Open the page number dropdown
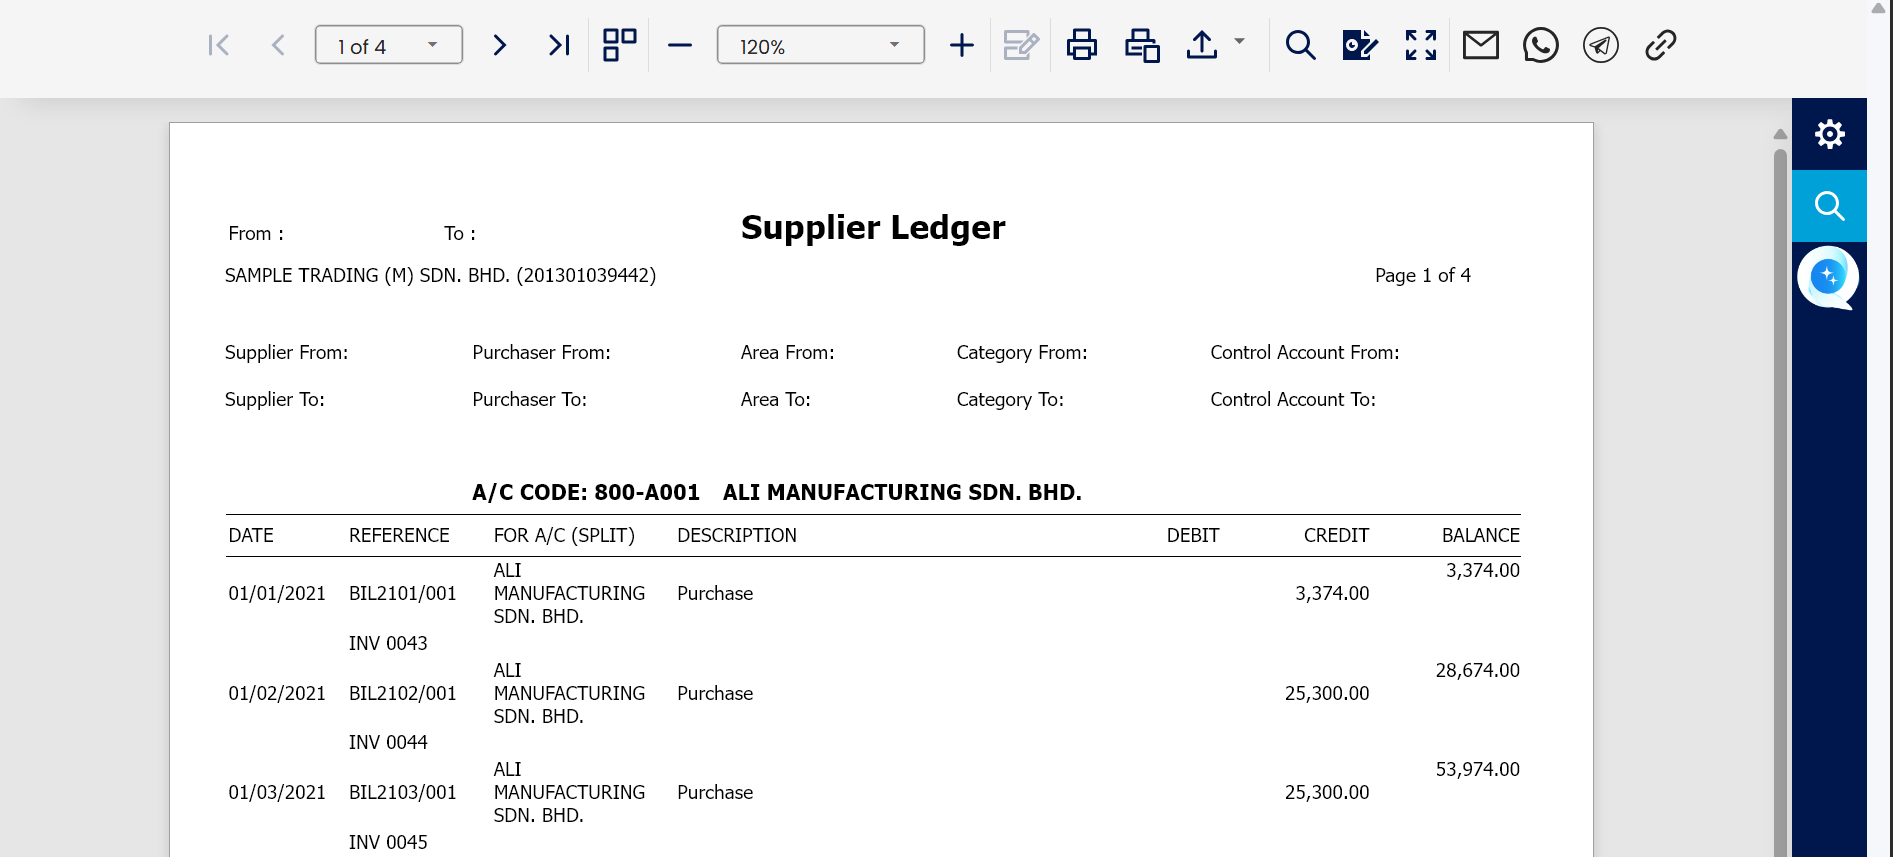This screenshot has height=857, width=1893. pyautogui.click(x=432, y=45)
